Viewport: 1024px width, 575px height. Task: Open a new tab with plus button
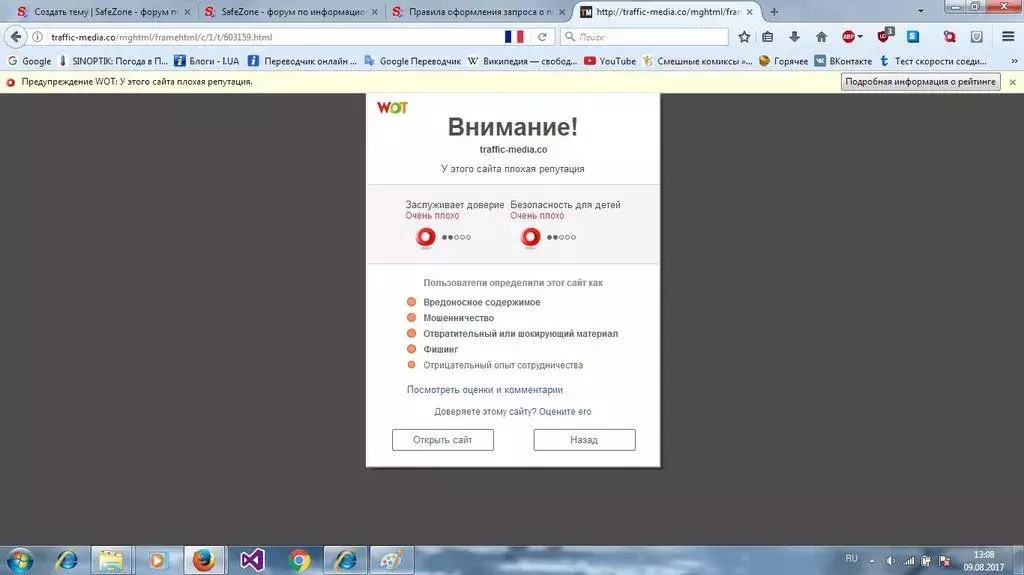click(x=774, y=12)
